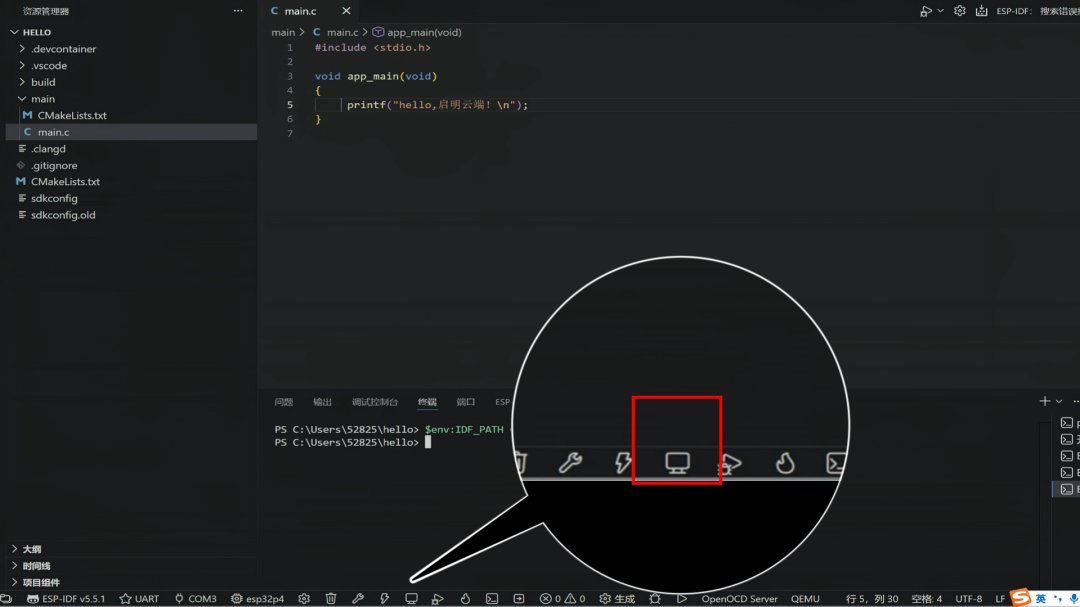Click the Full Clean trash icon
The height and width of the screenshot is (607, 1080).
(331, 599)
